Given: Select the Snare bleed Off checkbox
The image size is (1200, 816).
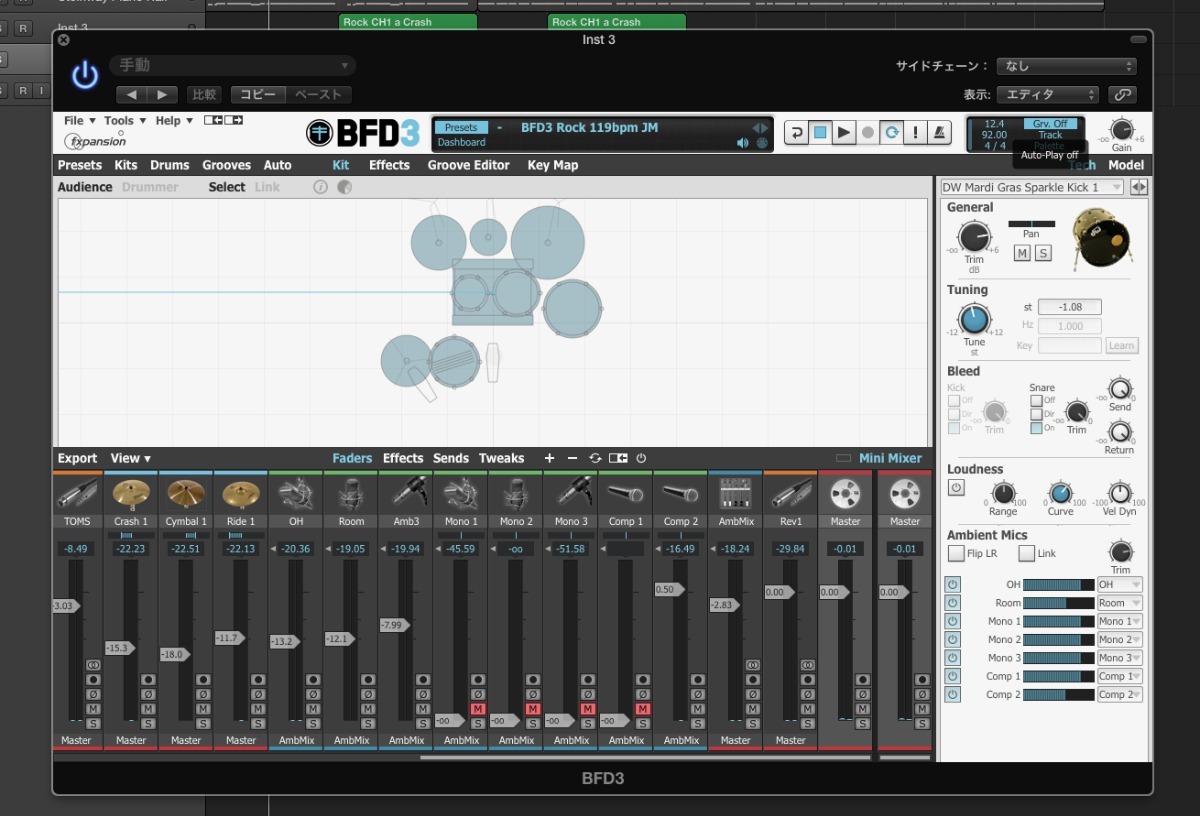Looking at the screenshot, I should click(1036, 400).
